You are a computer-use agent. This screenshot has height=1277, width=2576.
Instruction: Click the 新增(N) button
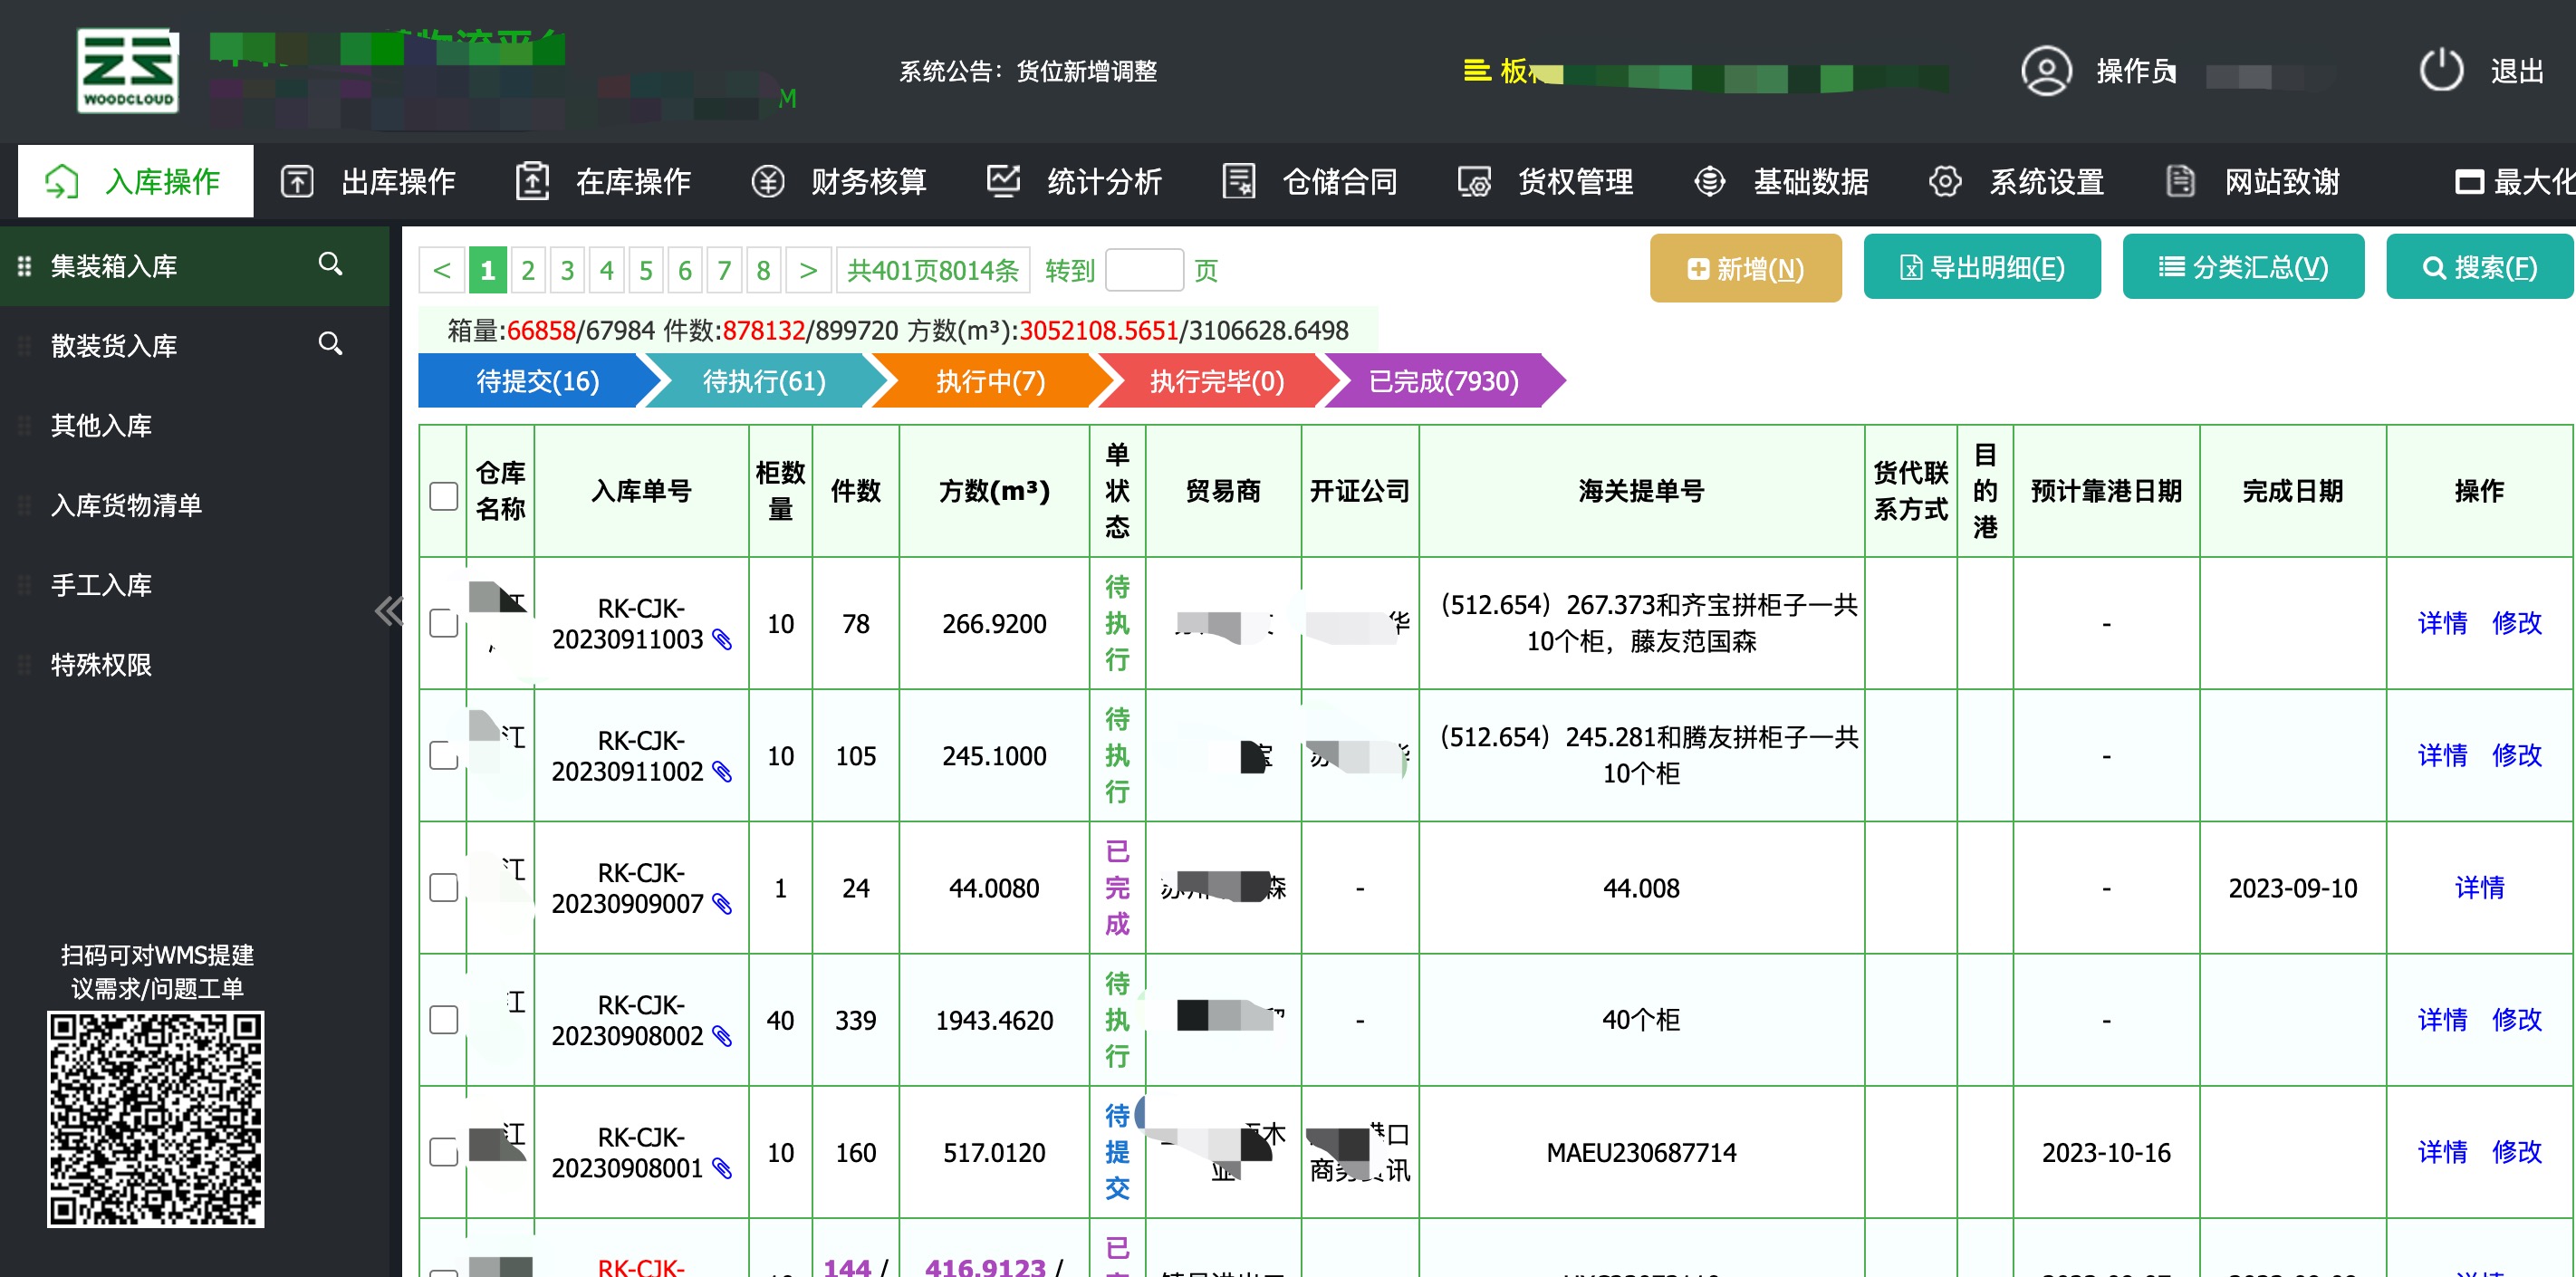(1745, 268)
